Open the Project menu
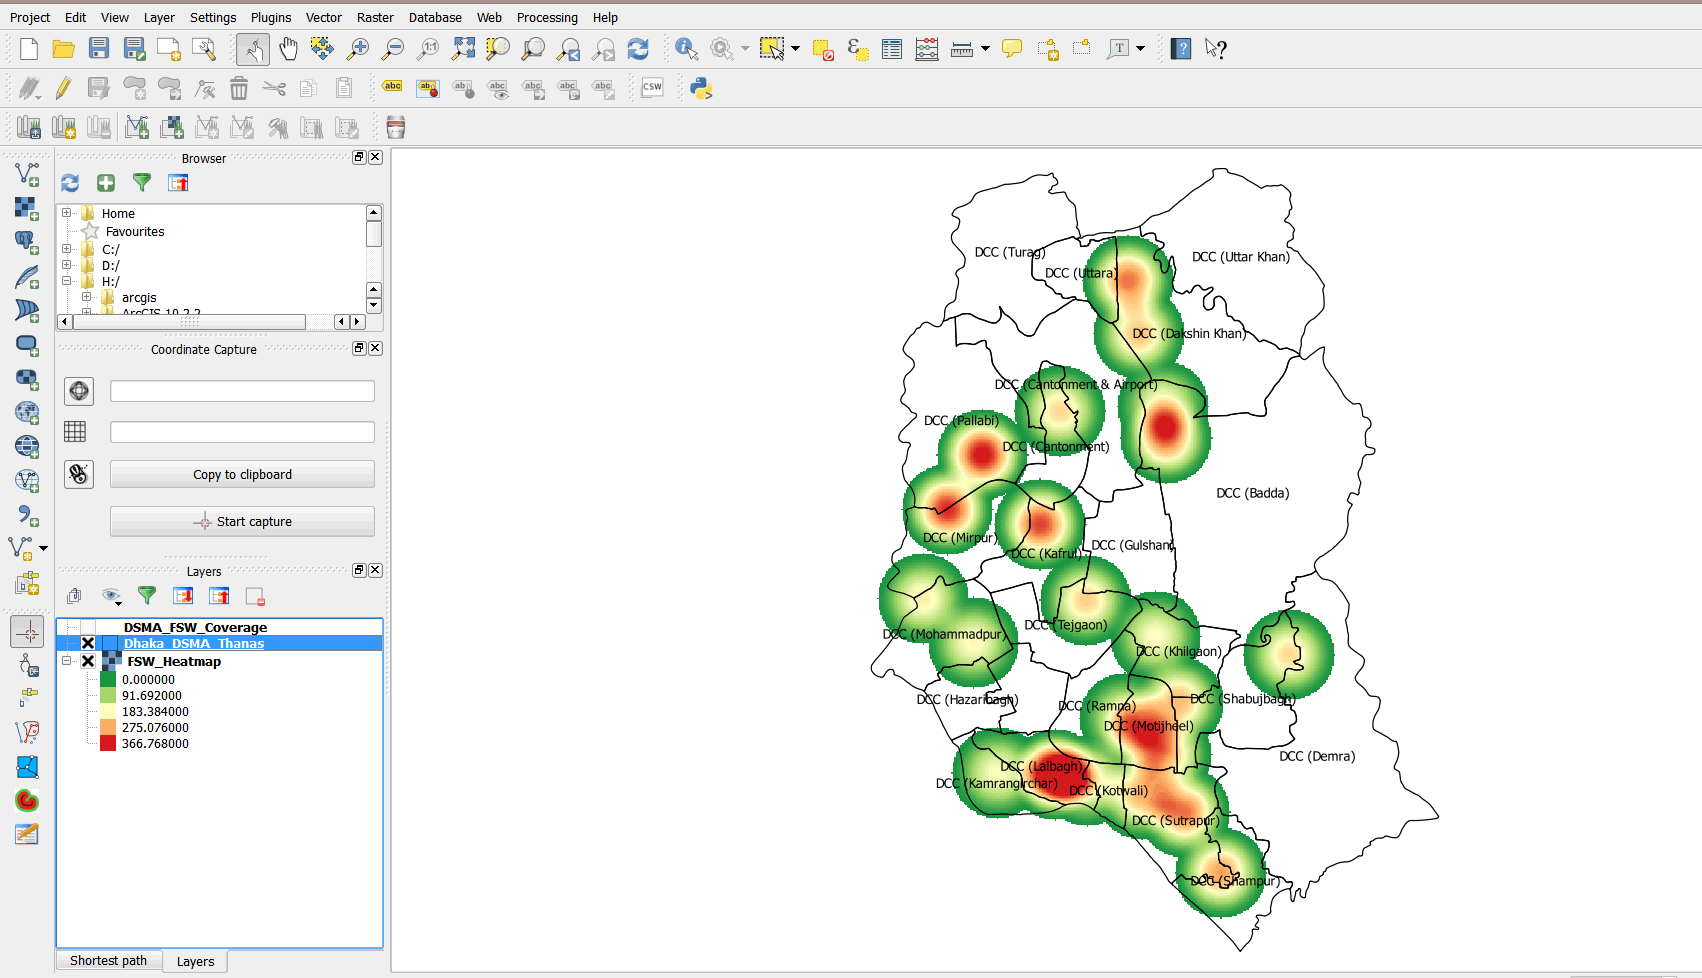 pos(30,17)
